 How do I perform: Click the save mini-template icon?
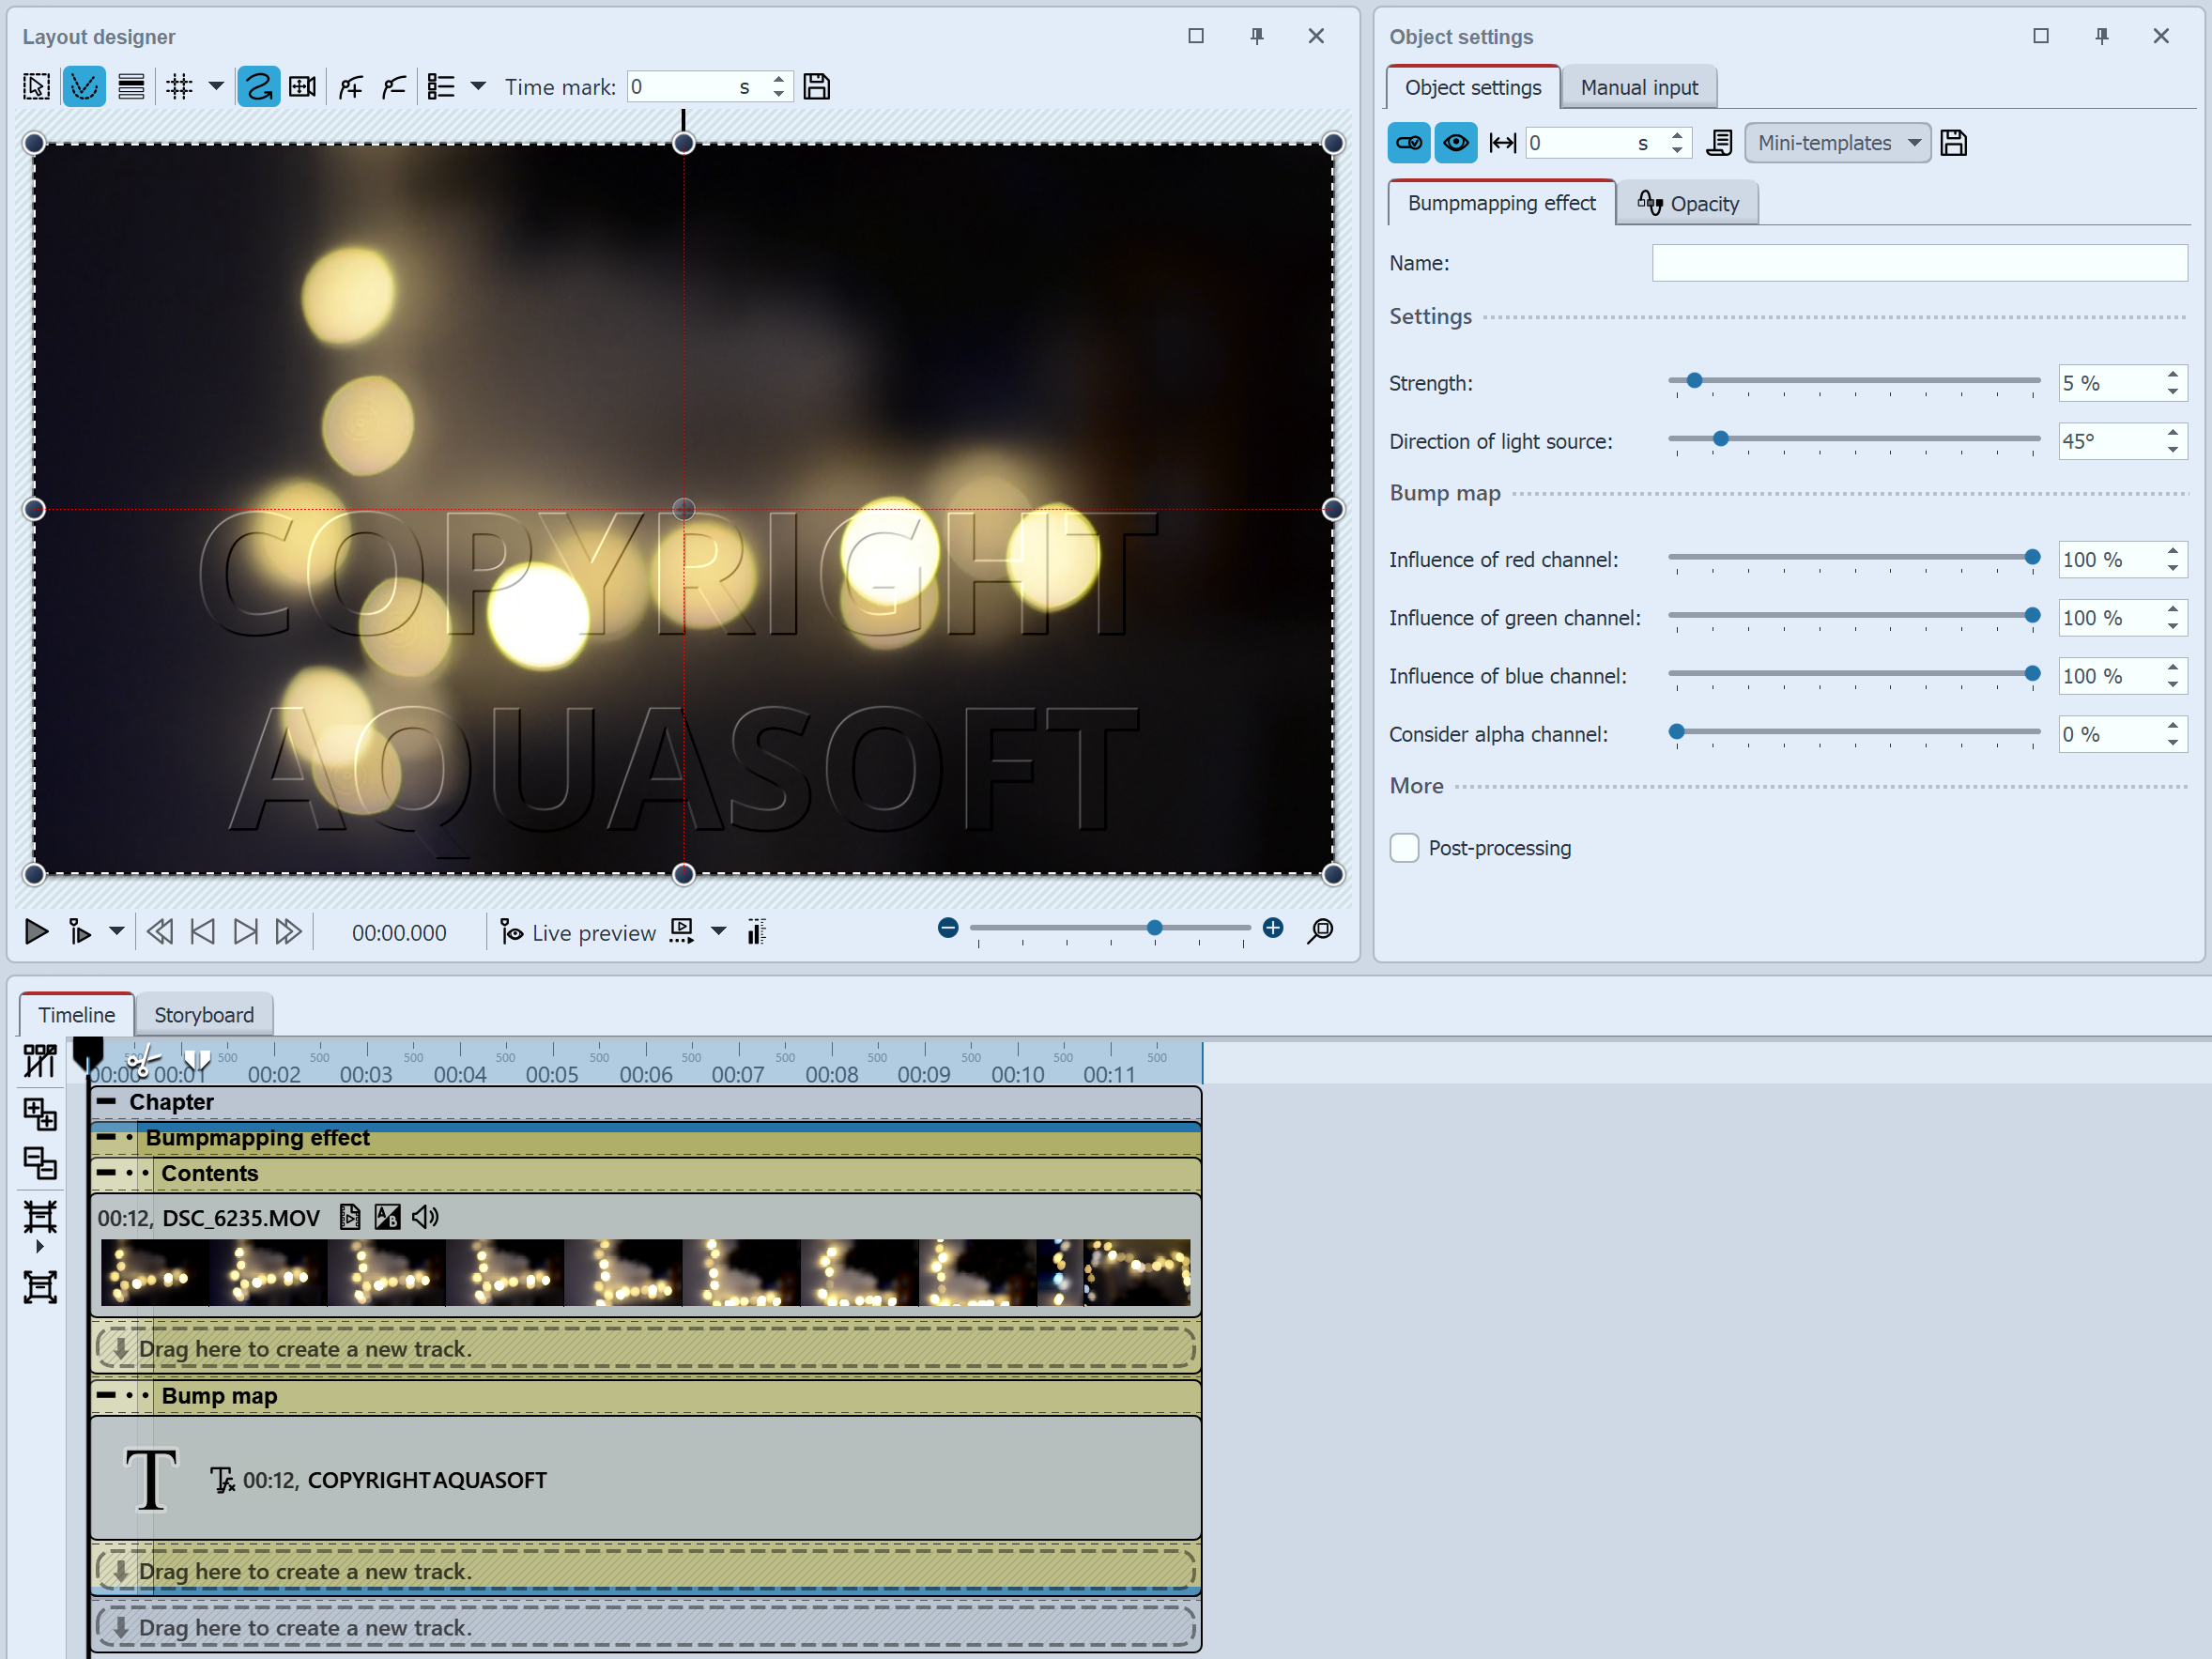coord(1953,143)
